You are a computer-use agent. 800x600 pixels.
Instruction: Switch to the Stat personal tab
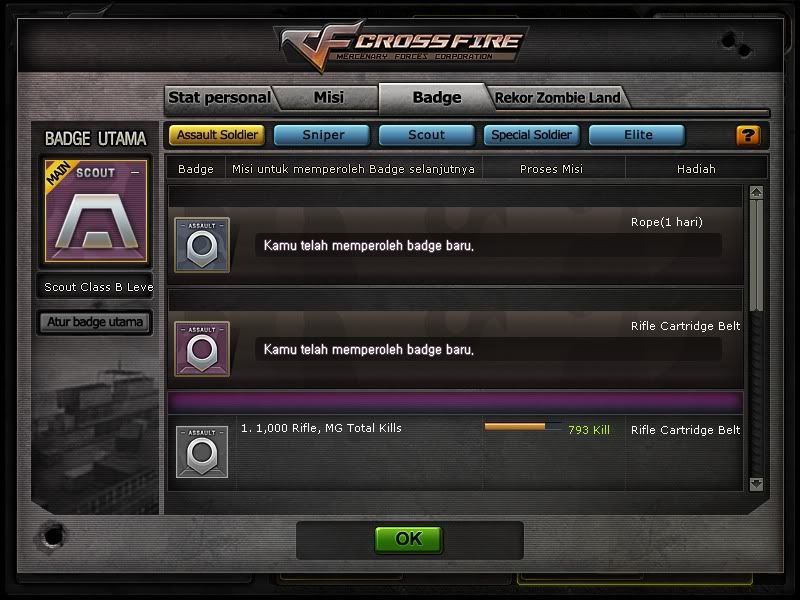(219, 97)
